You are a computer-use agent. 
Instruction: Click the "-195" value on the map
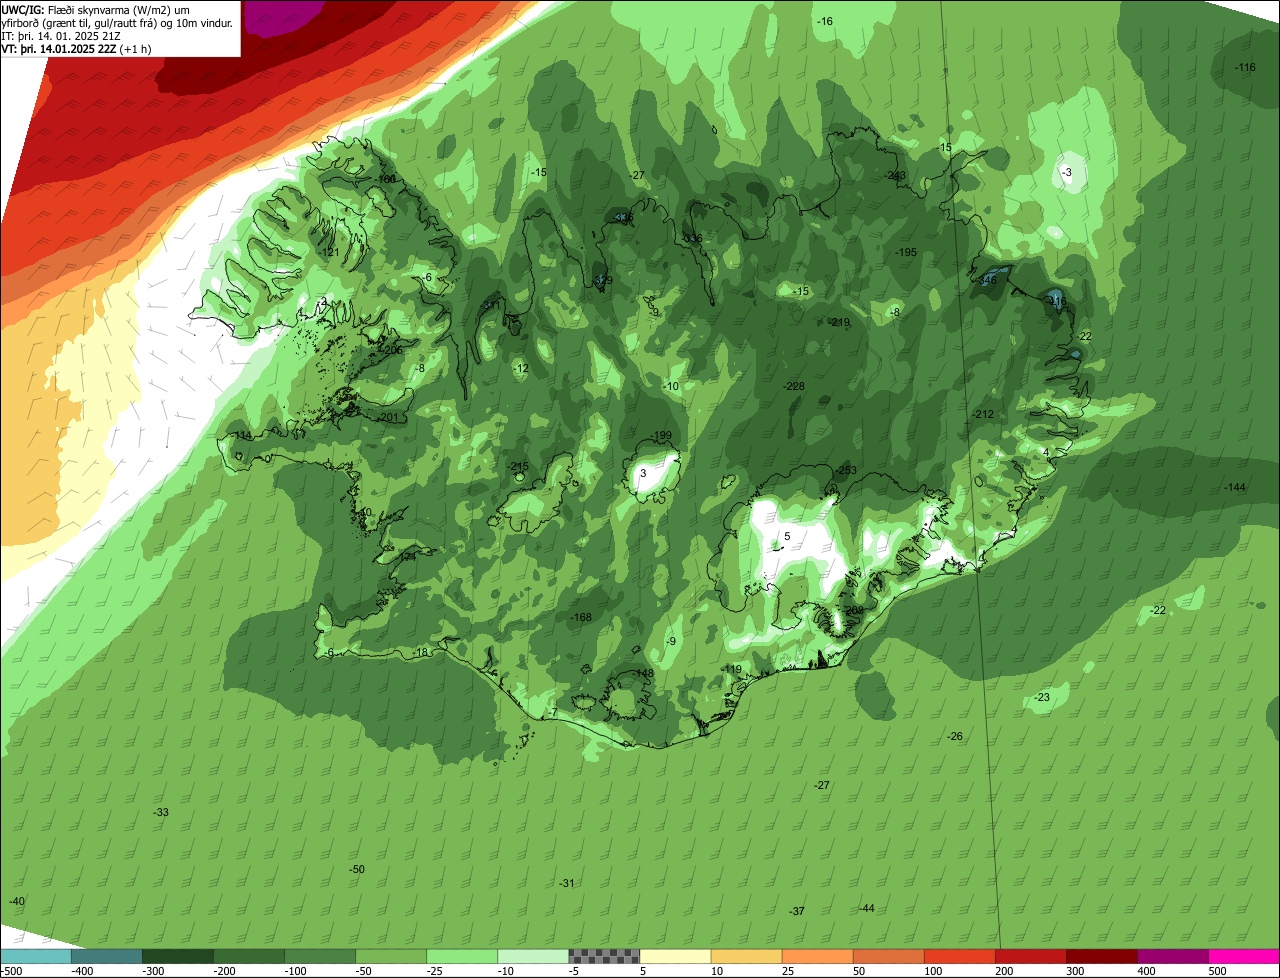907,252
